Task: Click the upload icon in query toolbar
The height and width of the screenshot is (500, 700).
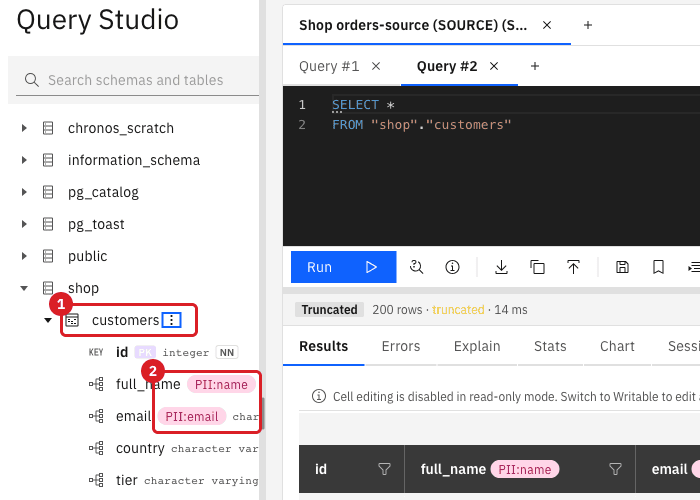Action: (x=573, y=267)
